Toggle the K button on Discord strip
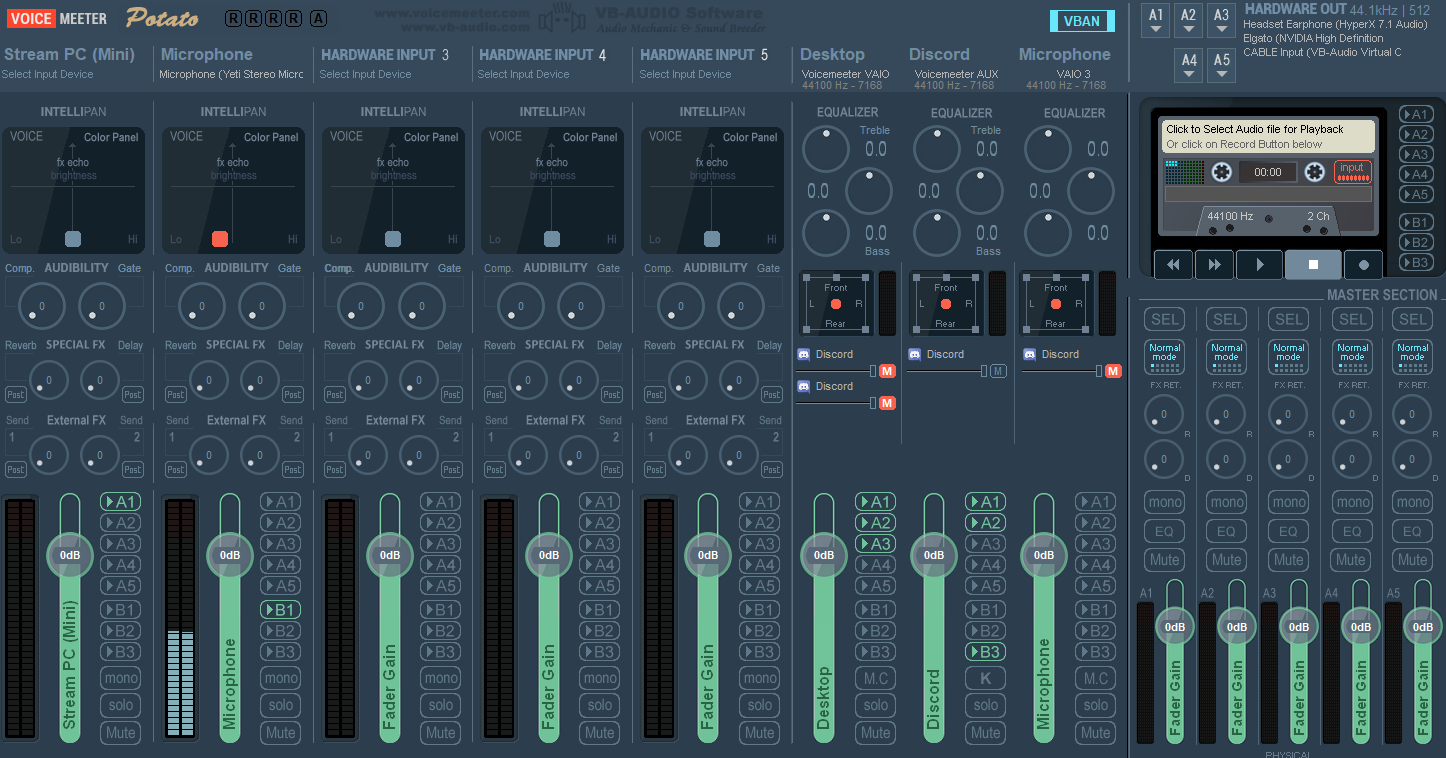1446x758 pixels. point(985,678)
